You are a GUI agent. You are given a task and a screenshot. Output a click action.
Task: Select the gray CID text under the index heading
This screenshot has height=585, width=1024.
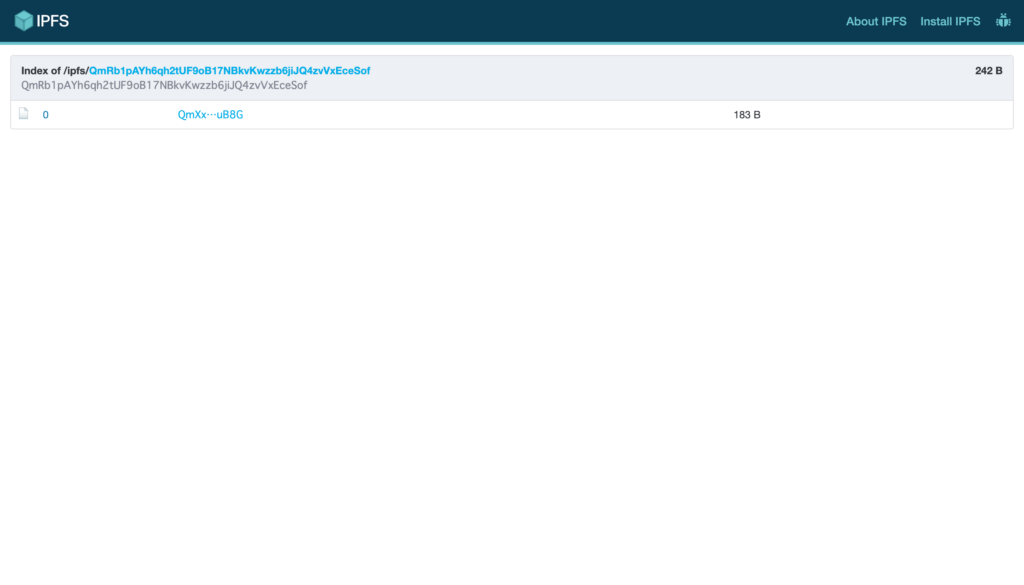164,86
